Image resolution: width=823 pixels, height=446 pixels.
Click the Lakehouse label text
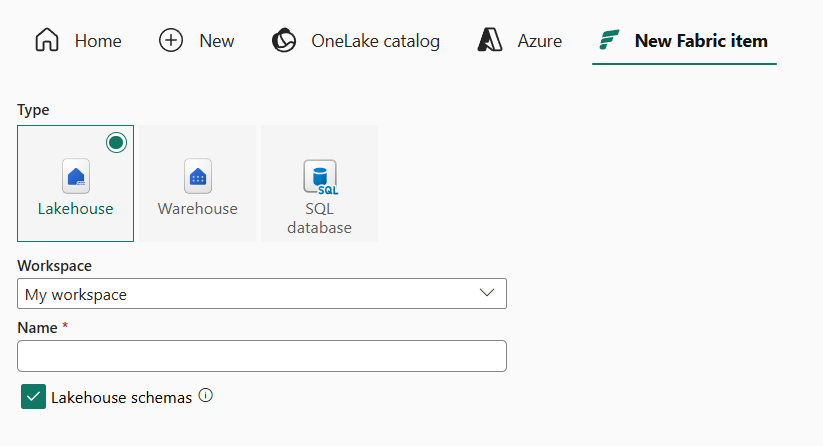(x=76, y=209)
